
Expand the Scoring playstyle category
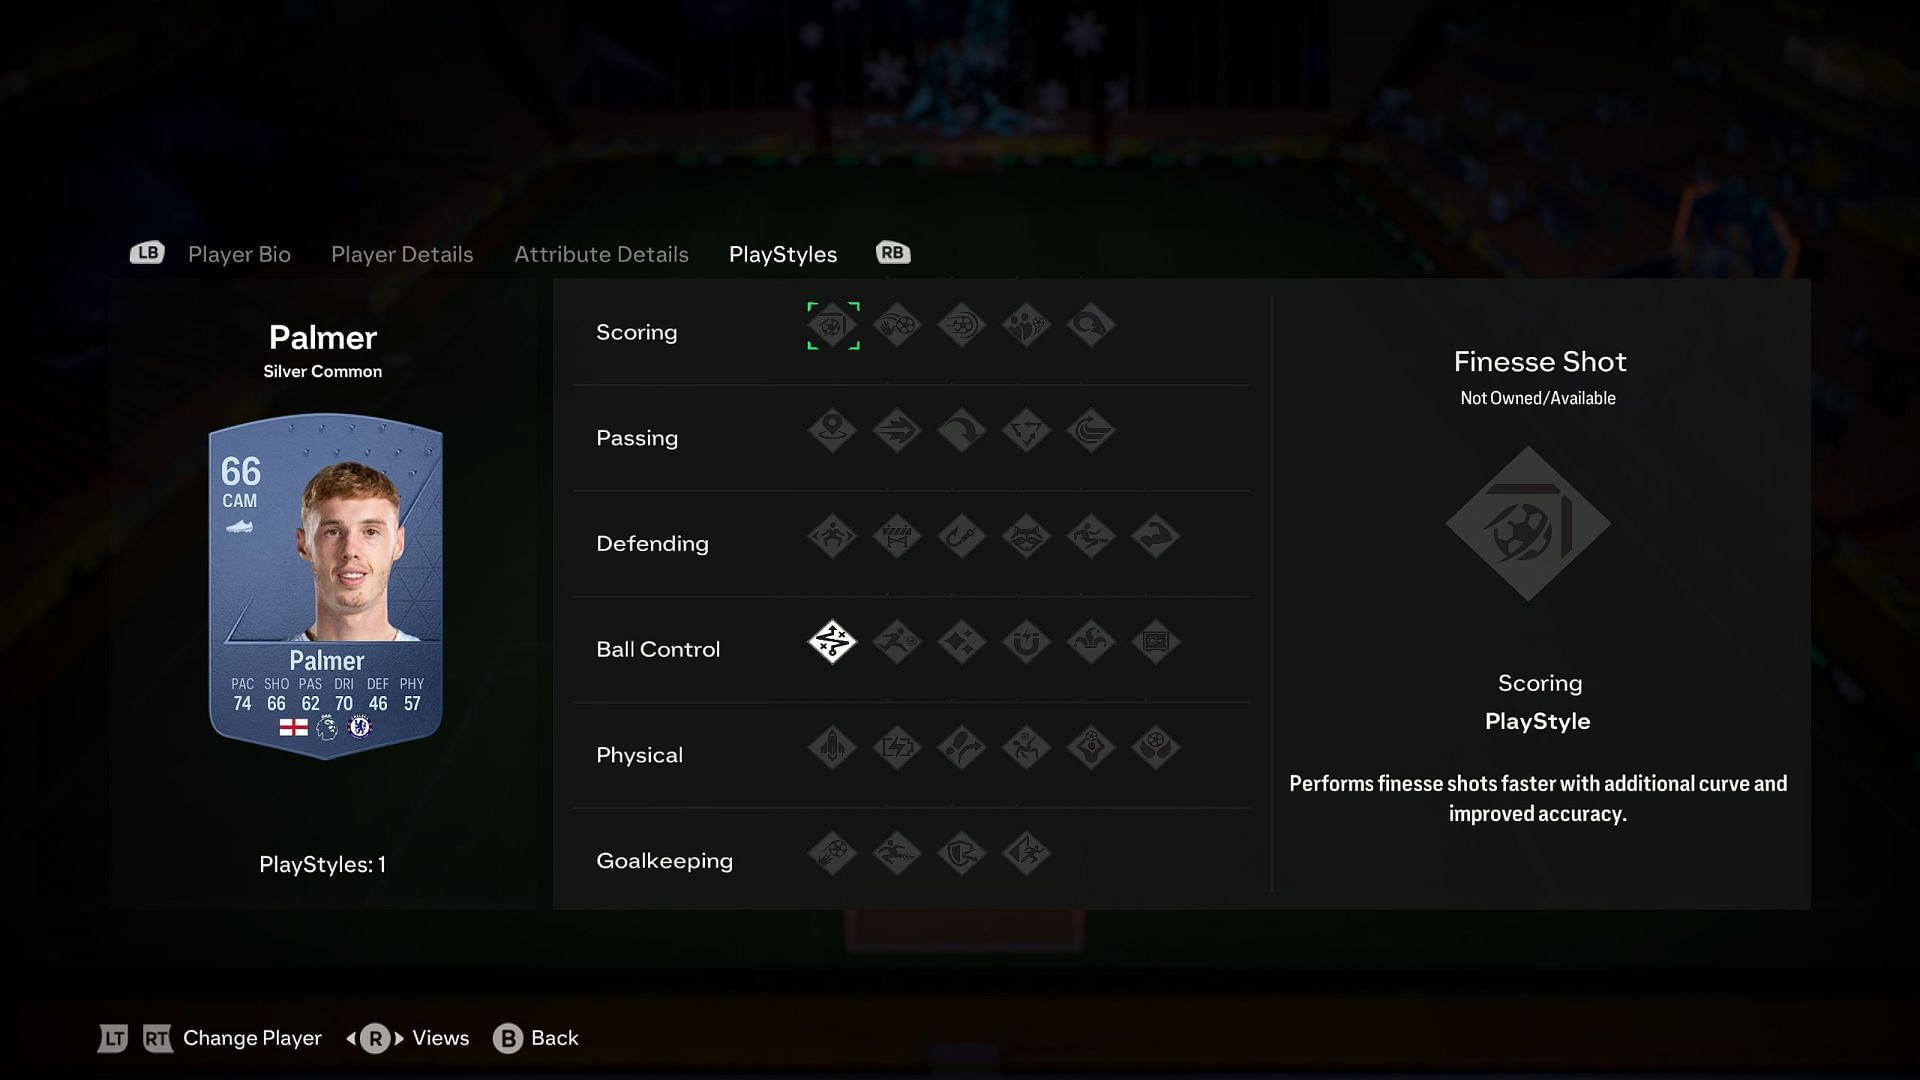pyautogui.click(x=637, y=331)
